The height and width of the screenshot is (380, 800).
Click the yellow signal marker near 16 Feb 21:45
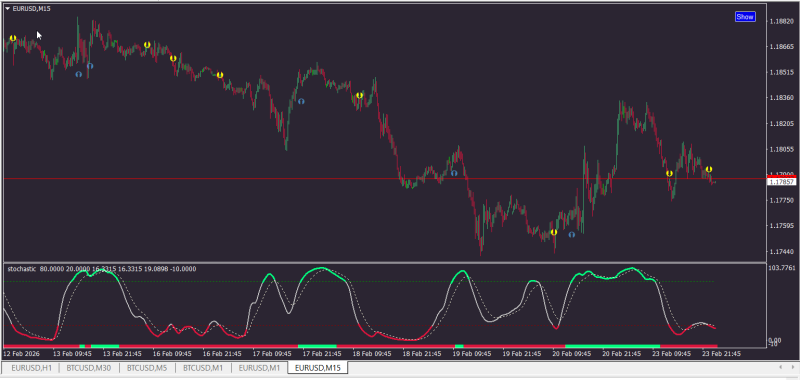click(x=220, y=75)
